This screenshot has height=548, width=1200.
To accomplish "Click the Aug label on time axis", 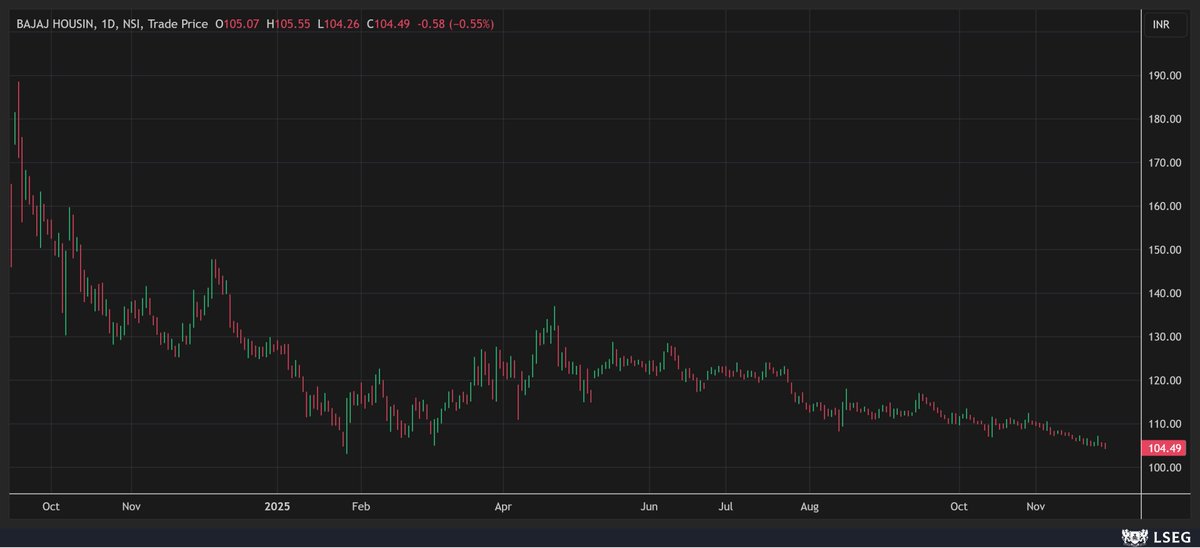I will point(810,507).
